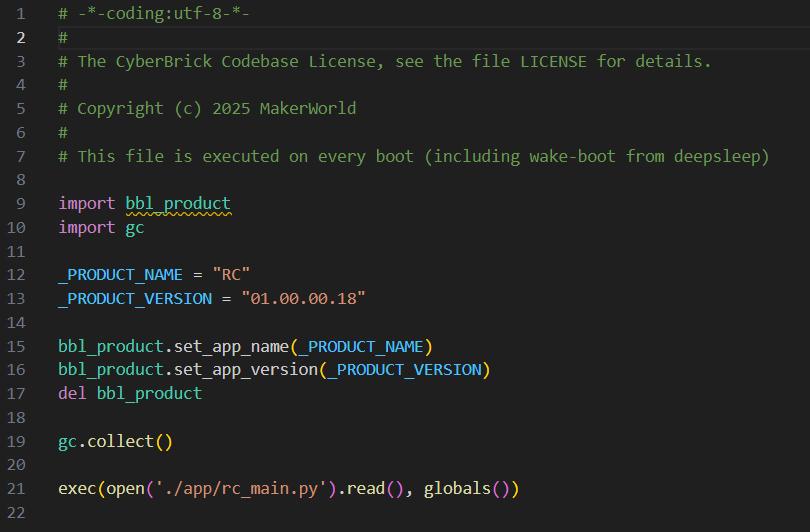Click the del keyword on line 17
Image resolution: width=810 pixels, height=532 pixels.
point(72,394)
